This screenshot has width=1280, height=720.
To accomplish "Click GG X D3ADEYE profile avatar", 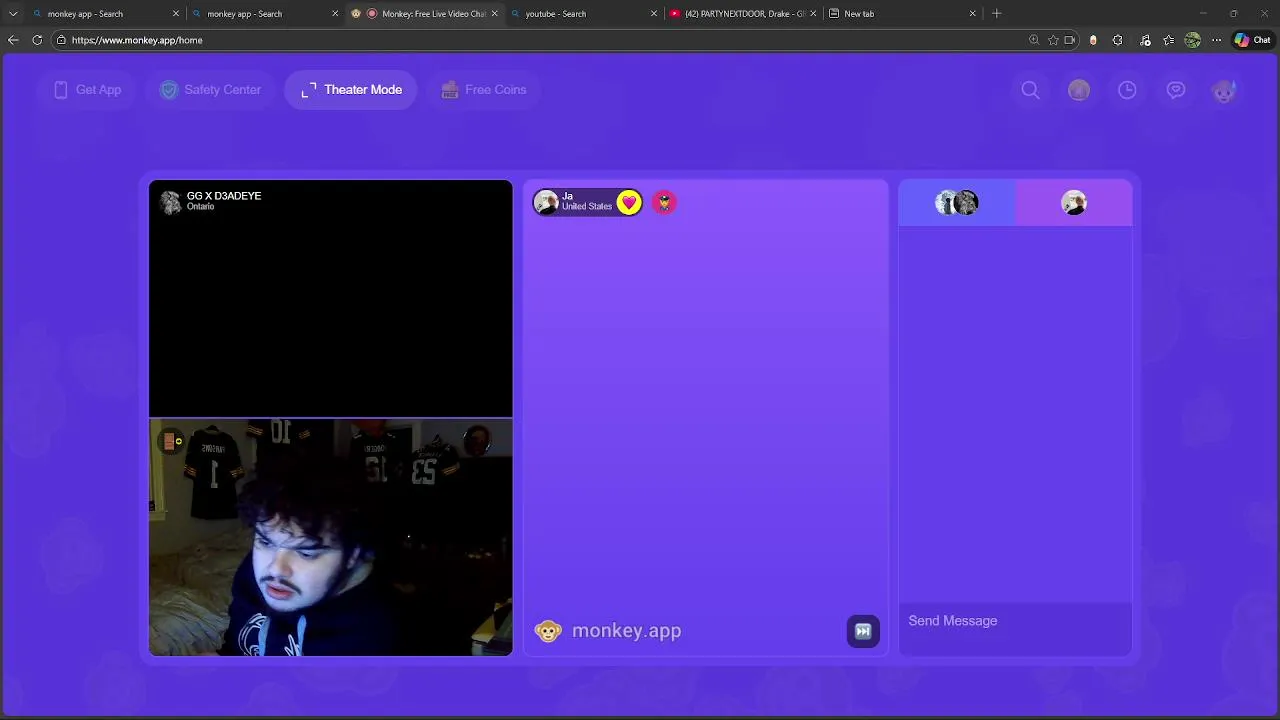I will click(x=171, y=202).
